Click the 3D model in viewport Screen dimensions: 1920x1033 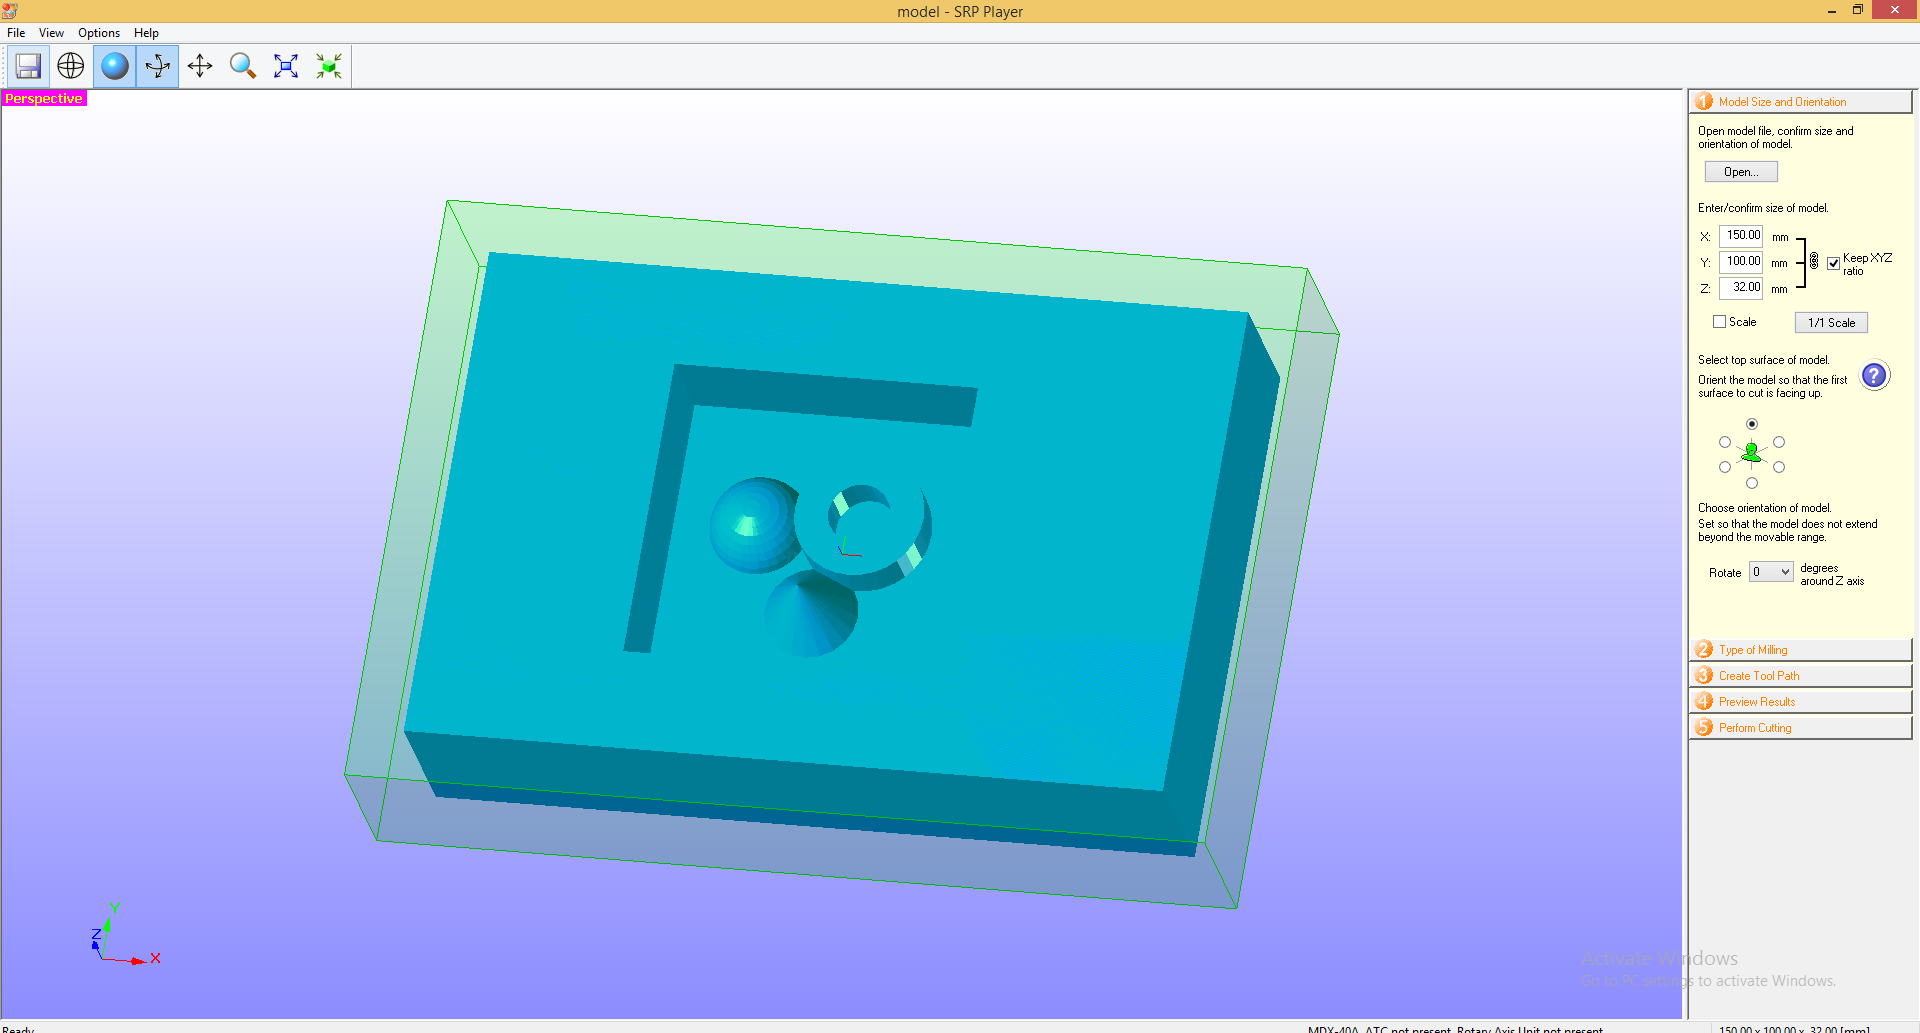tap(840, 555)
